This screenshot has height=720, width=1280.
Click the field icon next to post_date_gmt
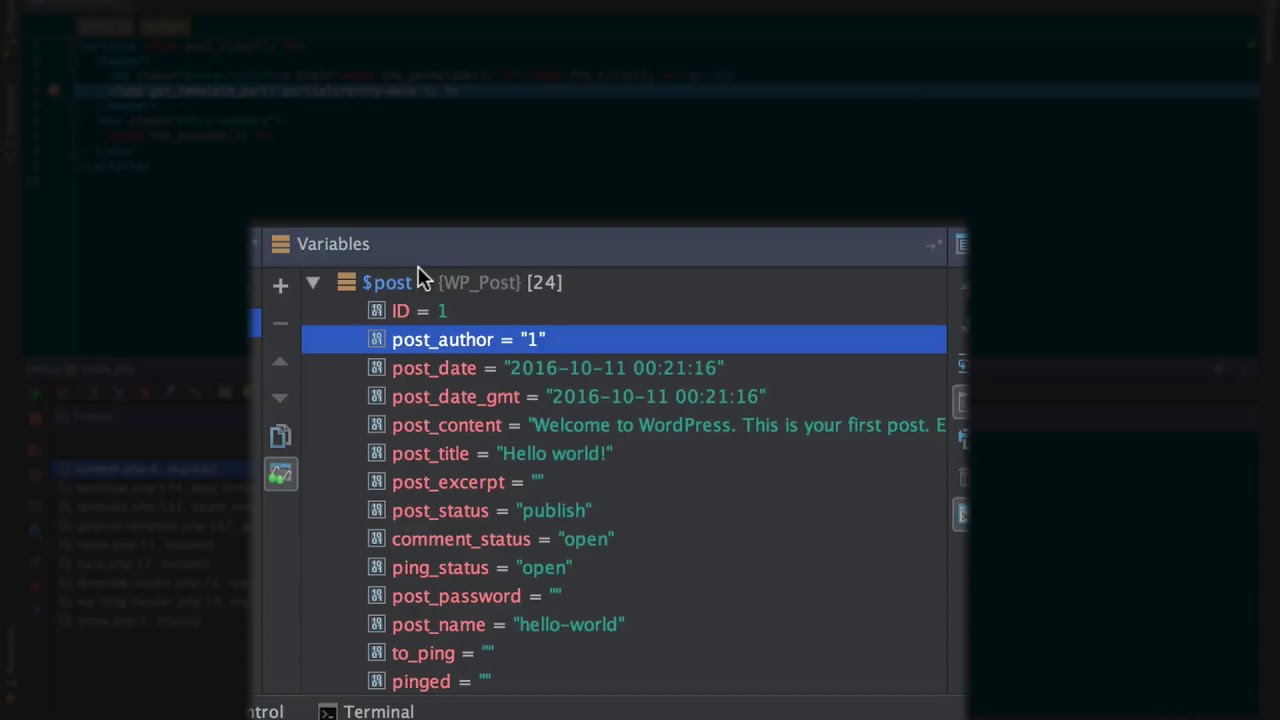pos(376,397)
